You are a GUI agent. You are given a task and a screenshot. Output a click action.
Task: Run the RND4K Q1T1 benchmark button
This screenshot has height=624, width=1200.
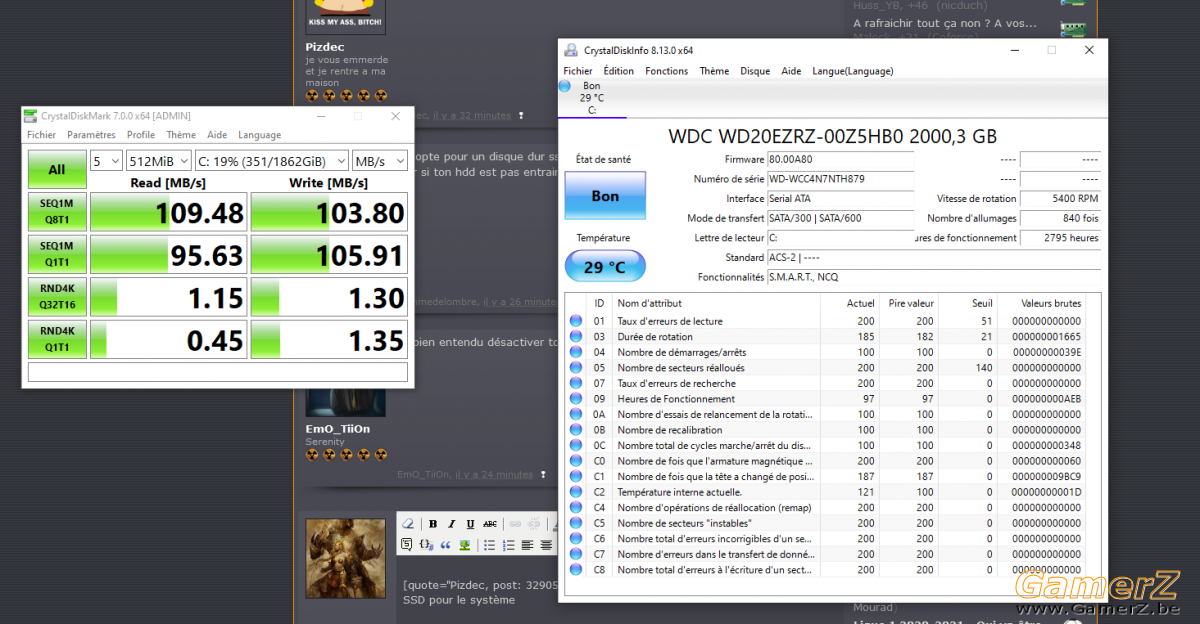57,339
